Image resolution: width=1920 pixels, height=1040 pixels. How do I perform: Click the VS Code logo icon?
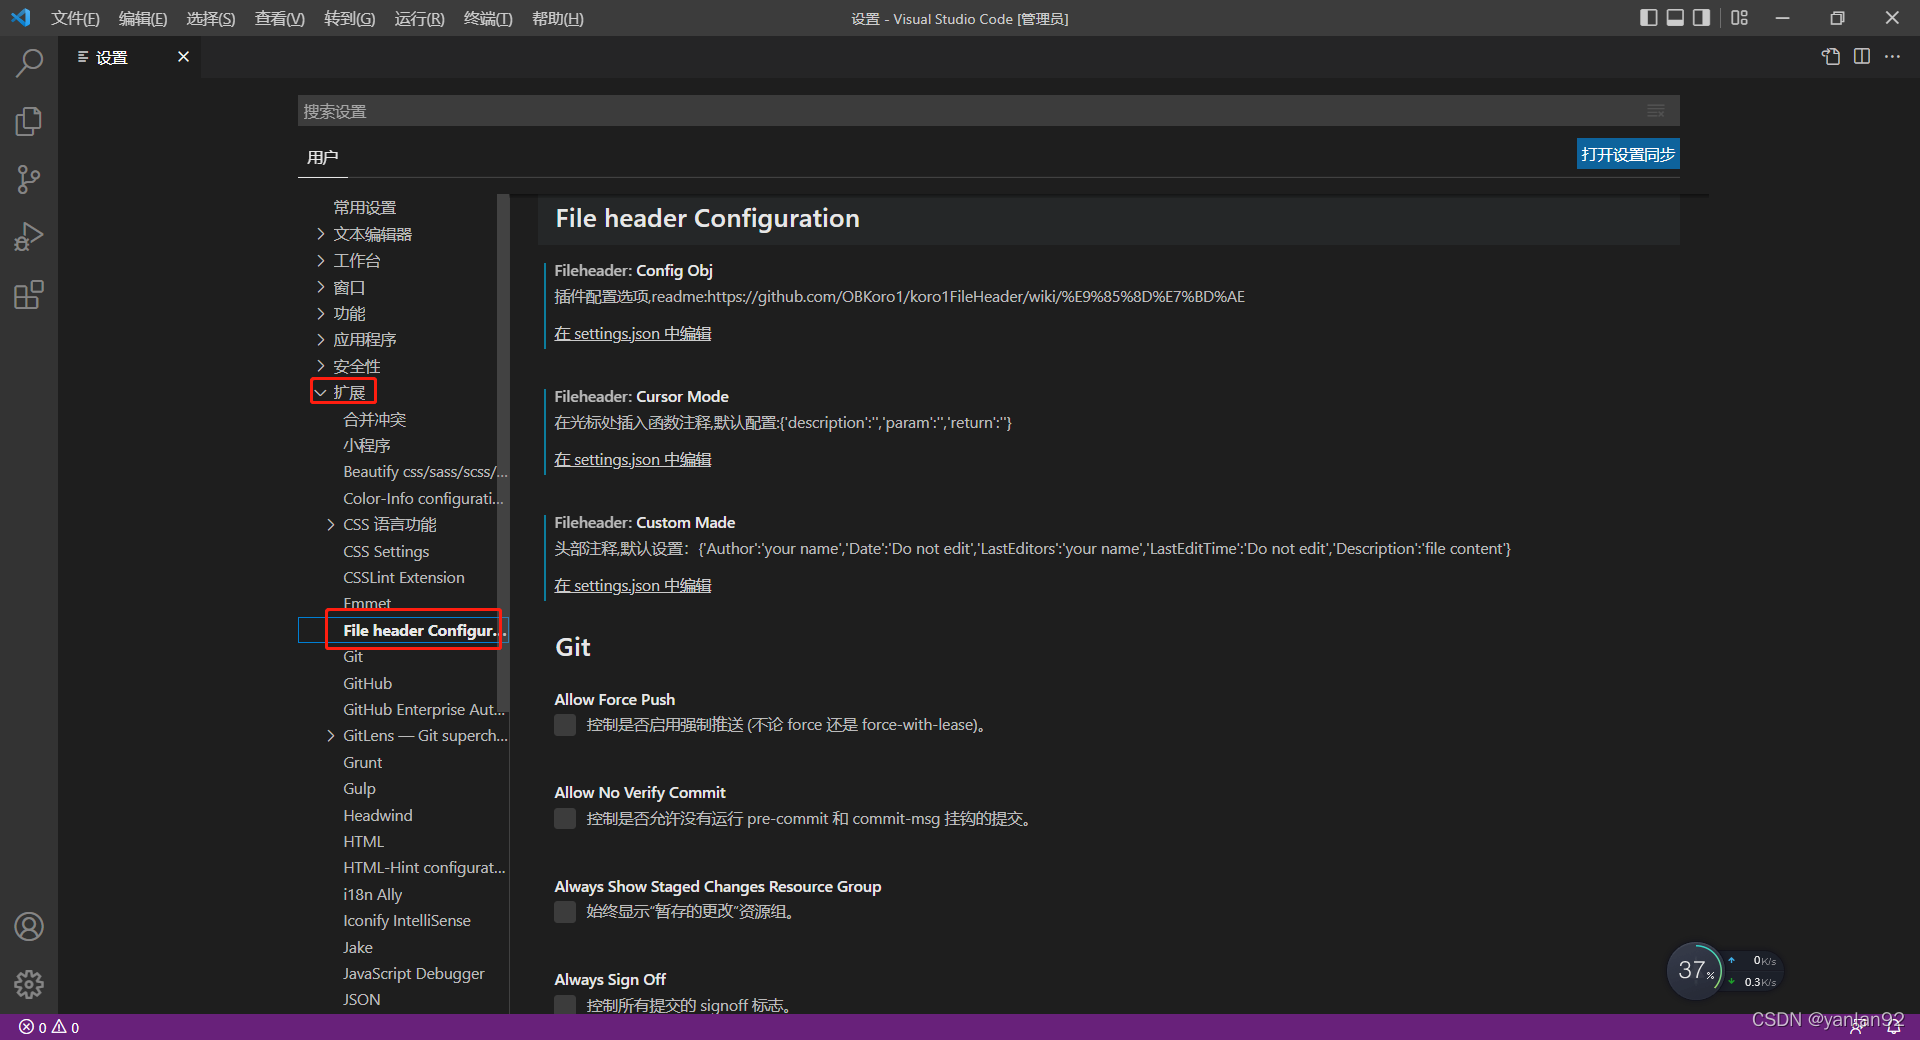tap(20, 18)
